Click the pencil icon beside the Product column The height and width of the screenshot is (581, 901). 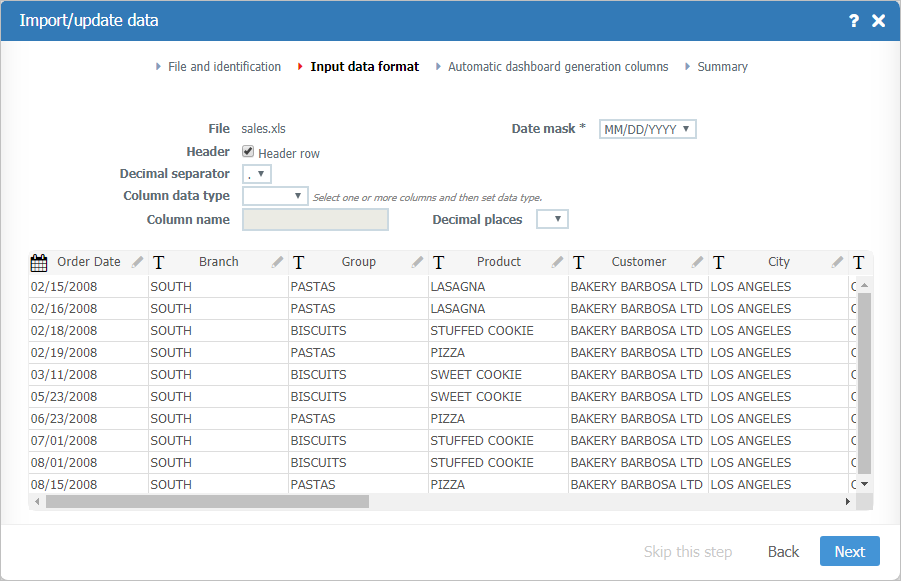[x=557, y=262]
